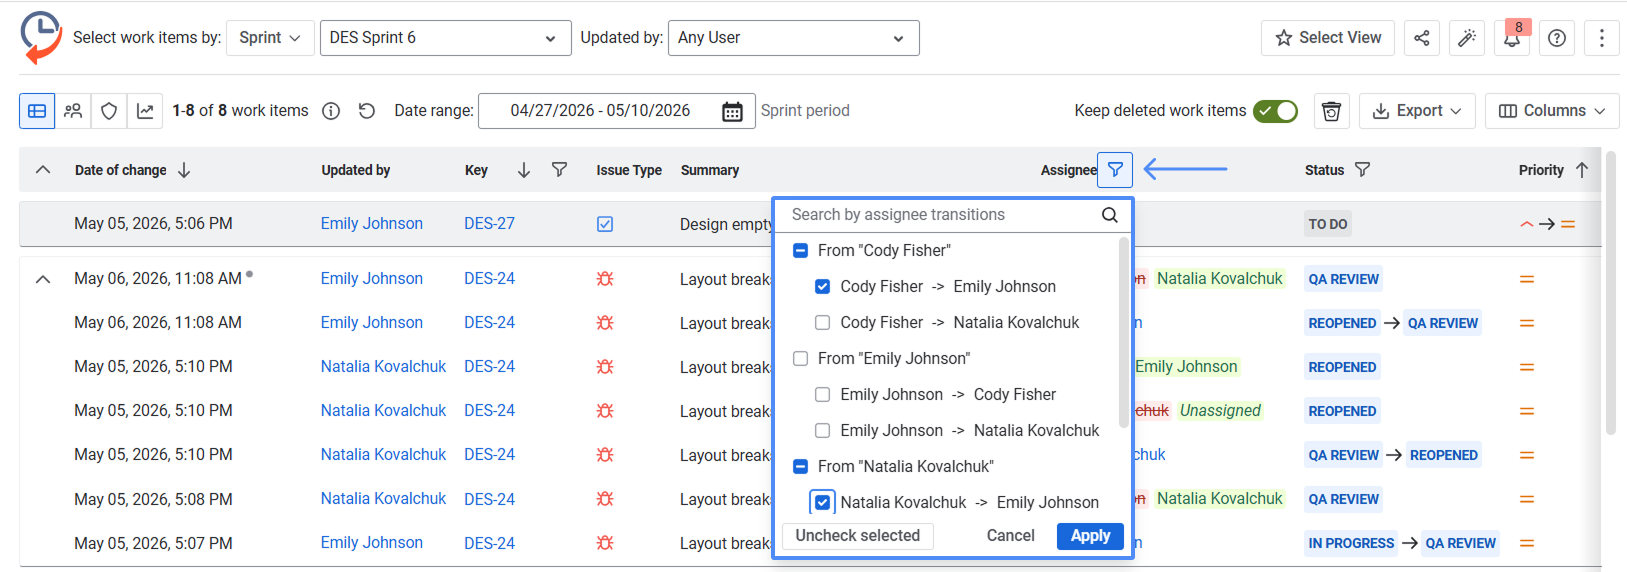The image size is (1627, 572).
Task: Click "May 05, 2026, 5:07 PM" date cell
Action: [153, 543]
